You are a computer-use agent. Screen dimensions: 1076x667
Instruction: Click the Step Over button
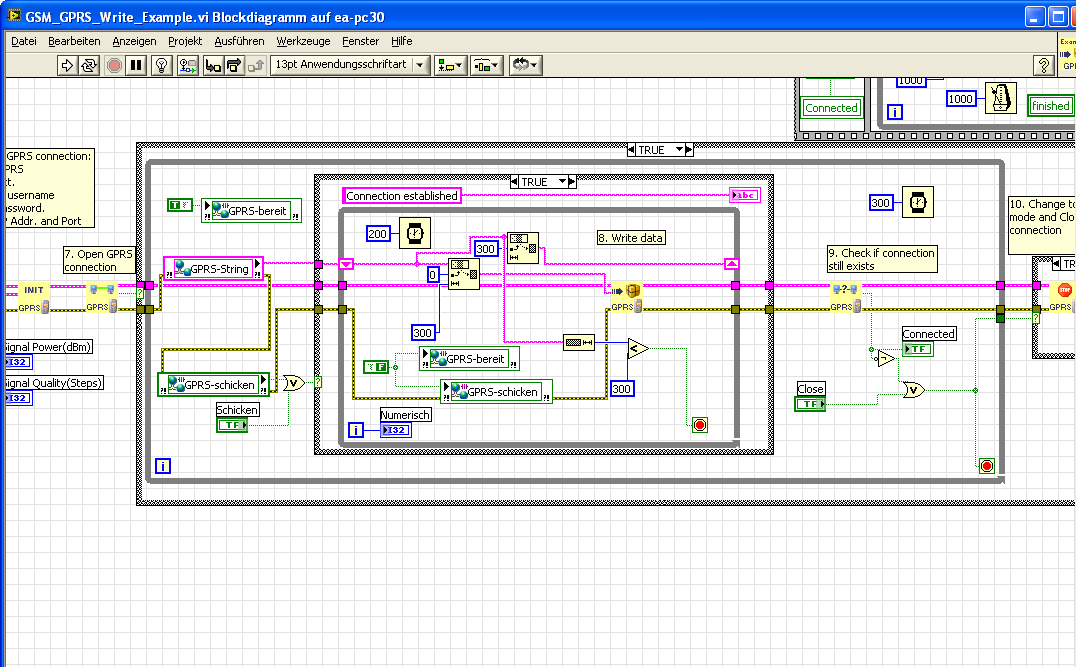234,65
